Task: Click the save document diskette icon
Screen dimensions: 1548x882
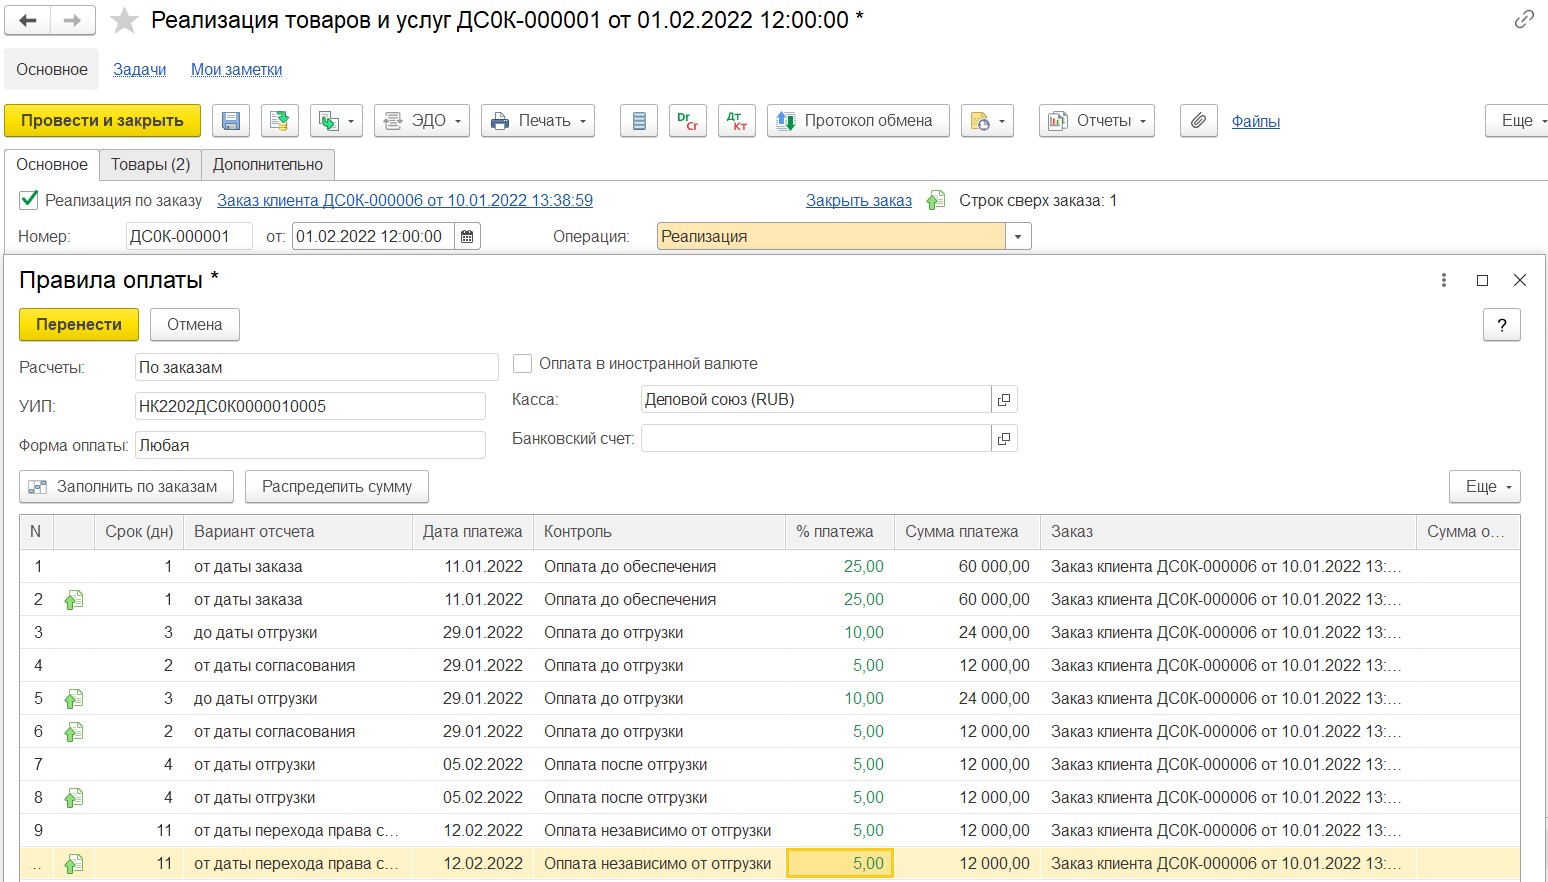Action: (231, 121)
